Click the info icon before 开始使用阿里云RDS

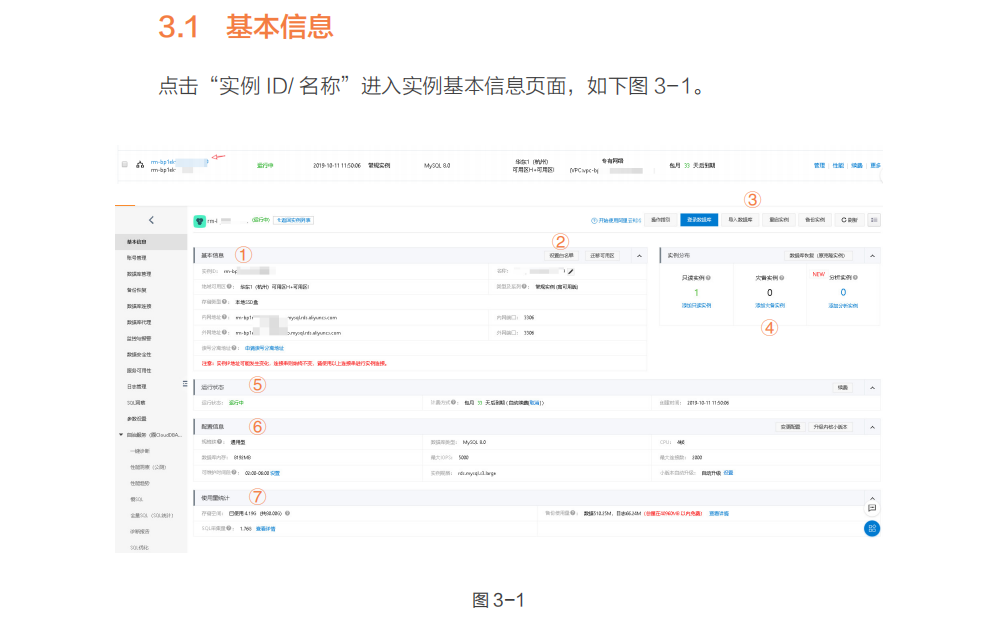592,221
